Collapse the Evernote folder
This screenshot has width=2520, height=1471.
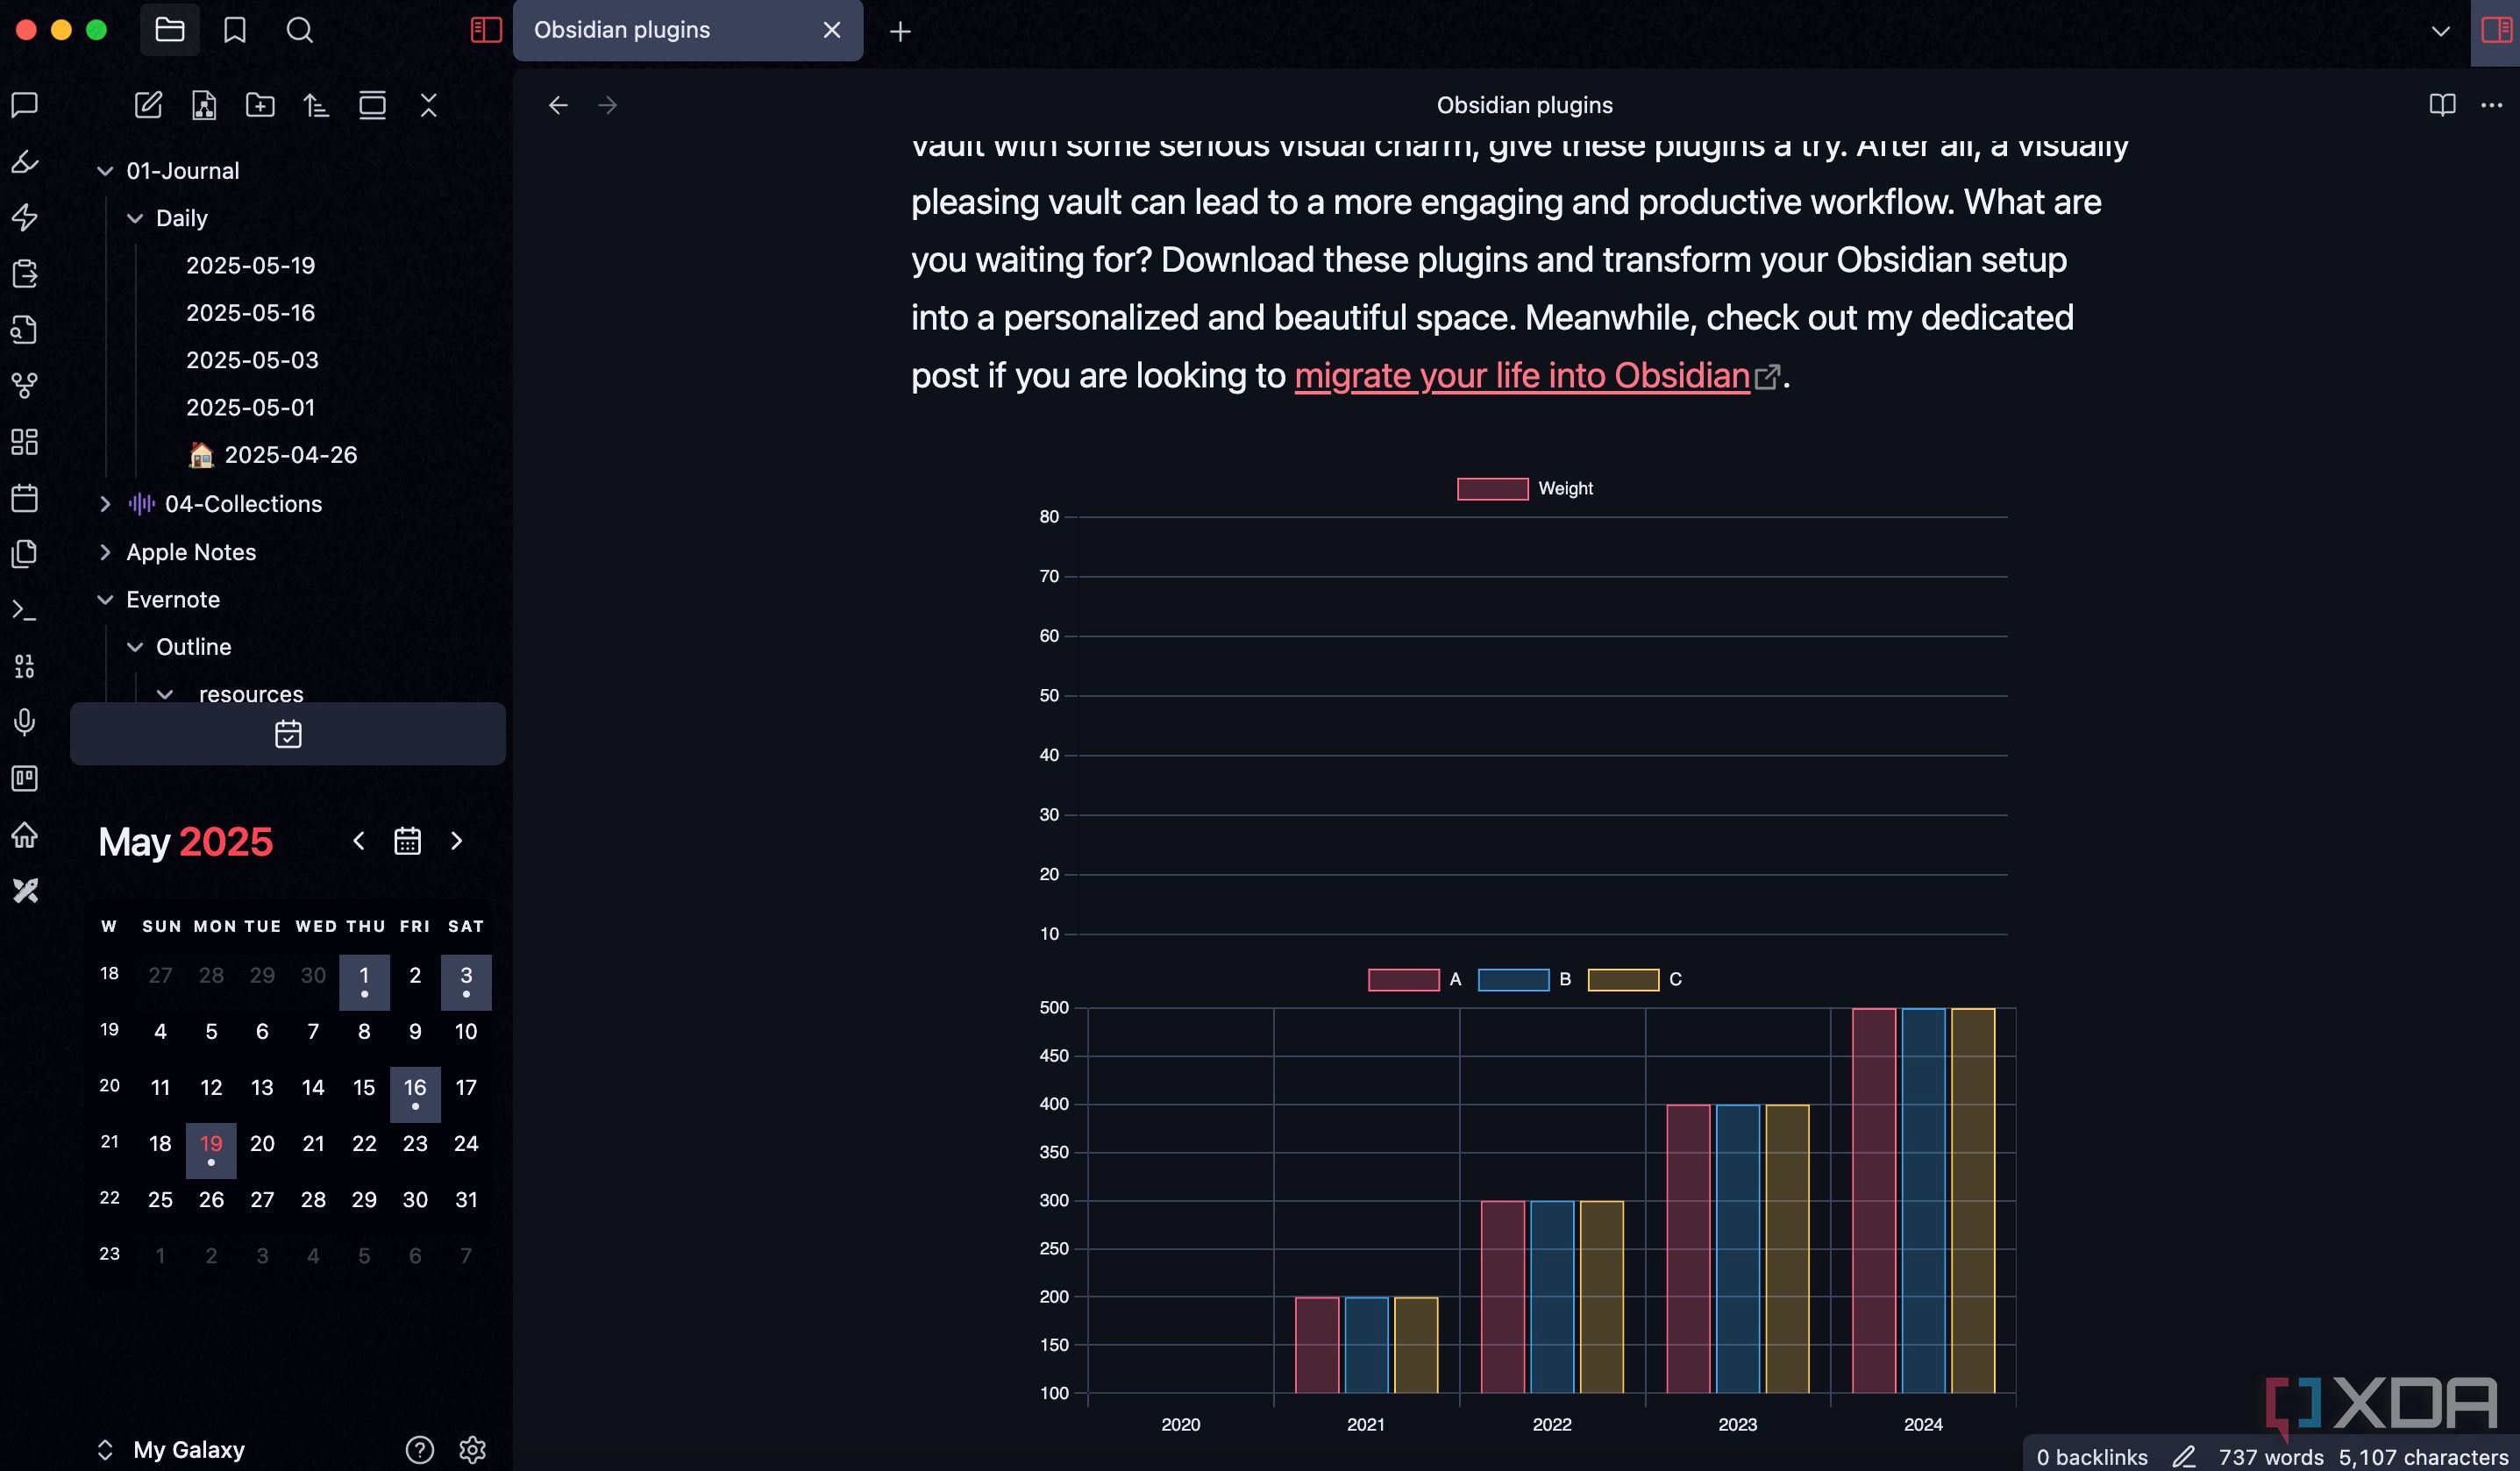[x=105, y=599]
